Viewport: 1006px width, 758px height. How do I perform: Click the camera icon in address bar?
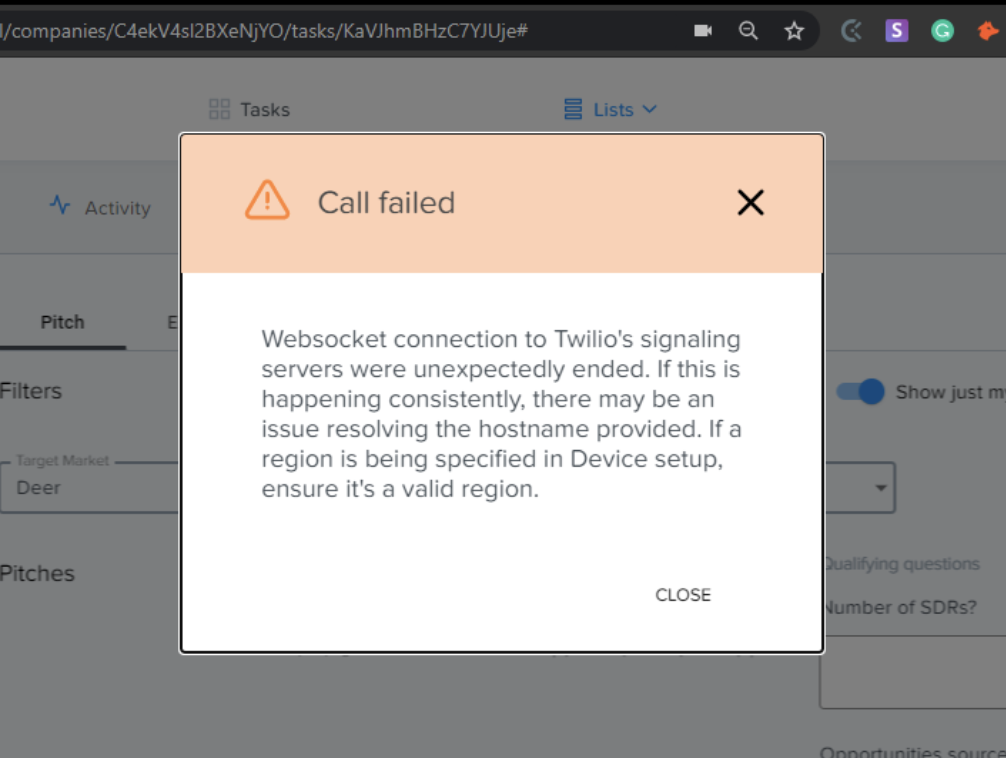tap(703, 30)
